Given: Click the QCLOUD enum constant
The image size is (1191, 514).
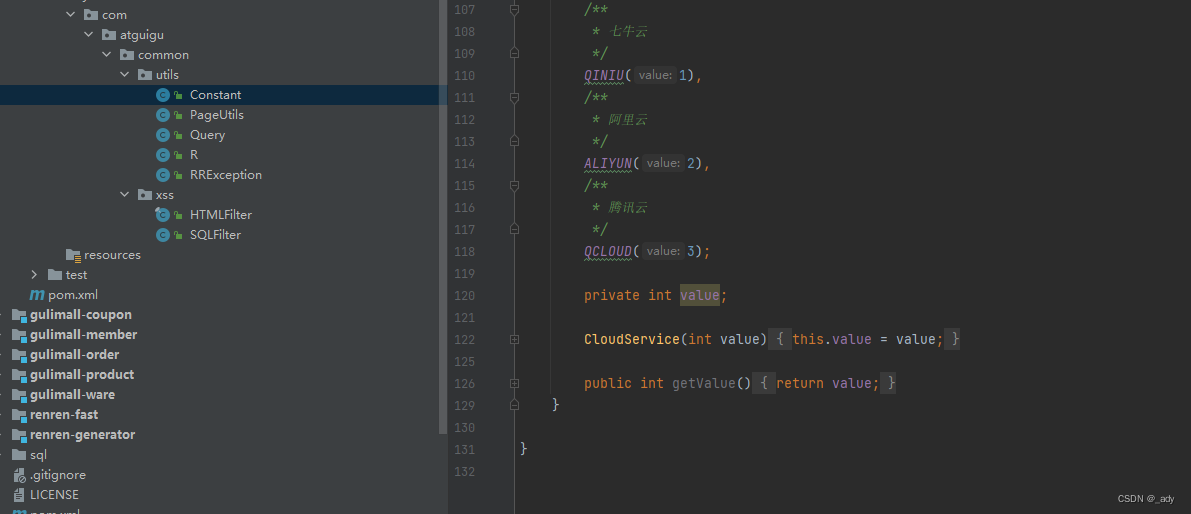Looking at the screenshot, I should click(x=608, y=251).
